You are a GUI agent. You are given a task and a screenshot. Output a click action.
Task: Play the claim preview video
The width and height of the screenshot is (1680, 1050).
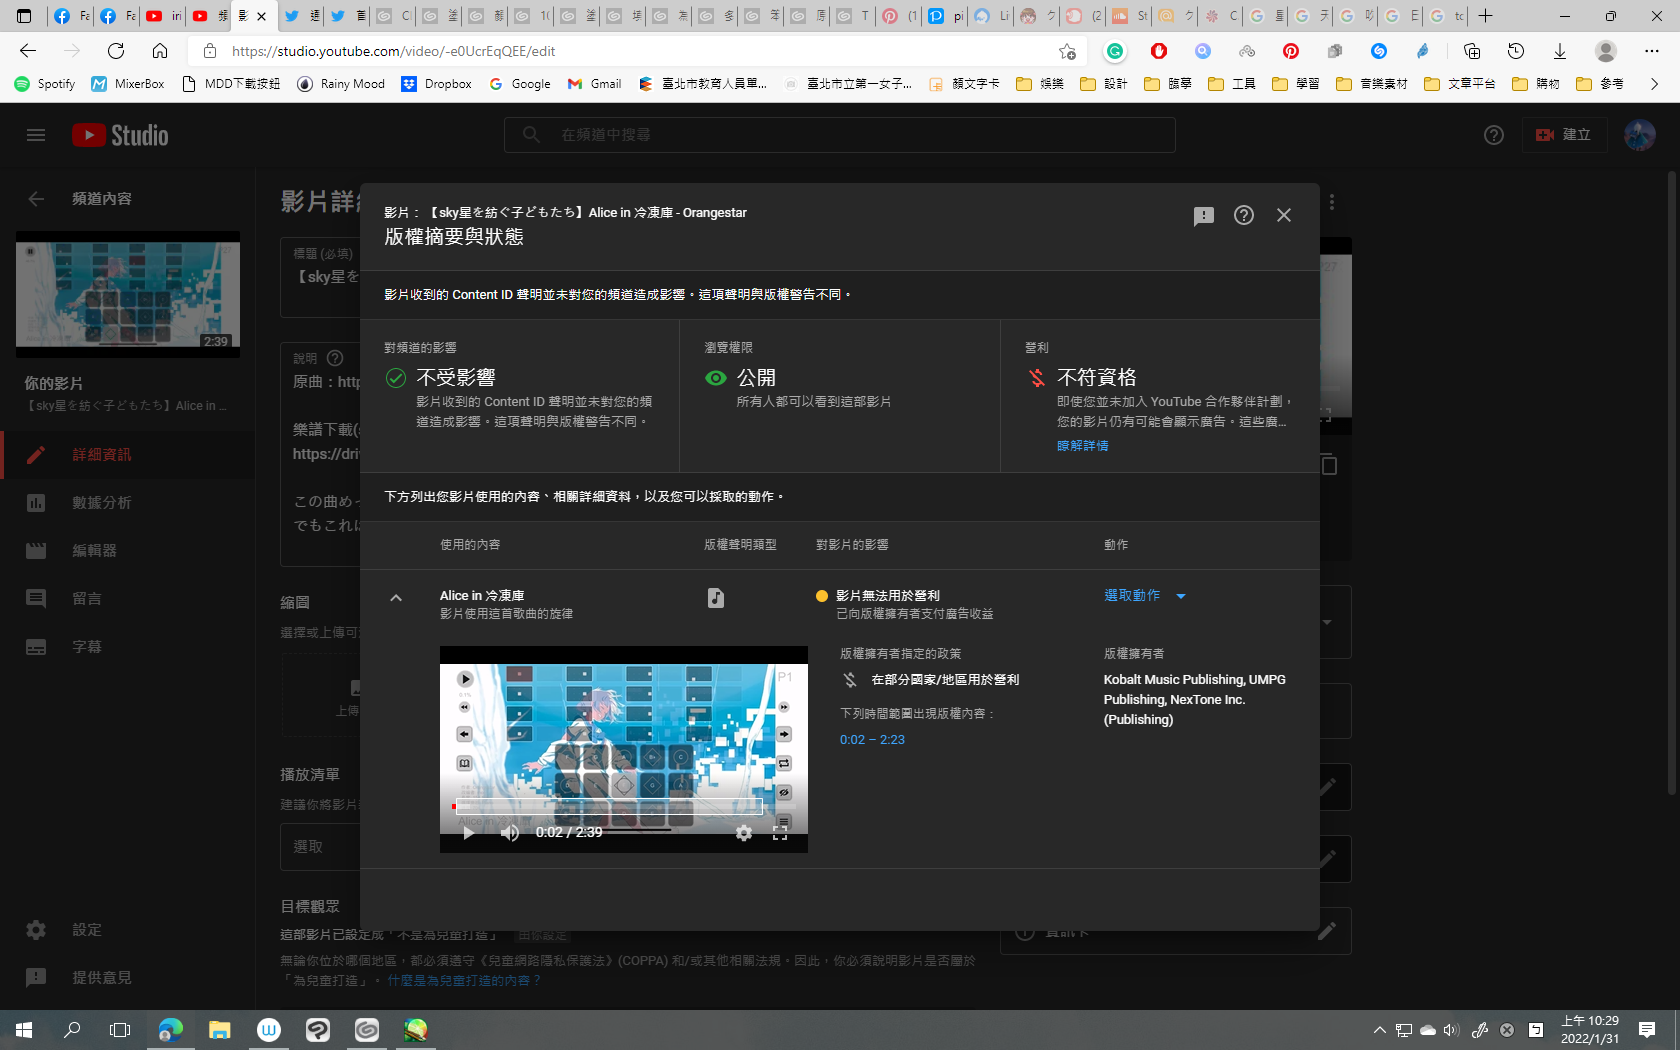[468, 832]
